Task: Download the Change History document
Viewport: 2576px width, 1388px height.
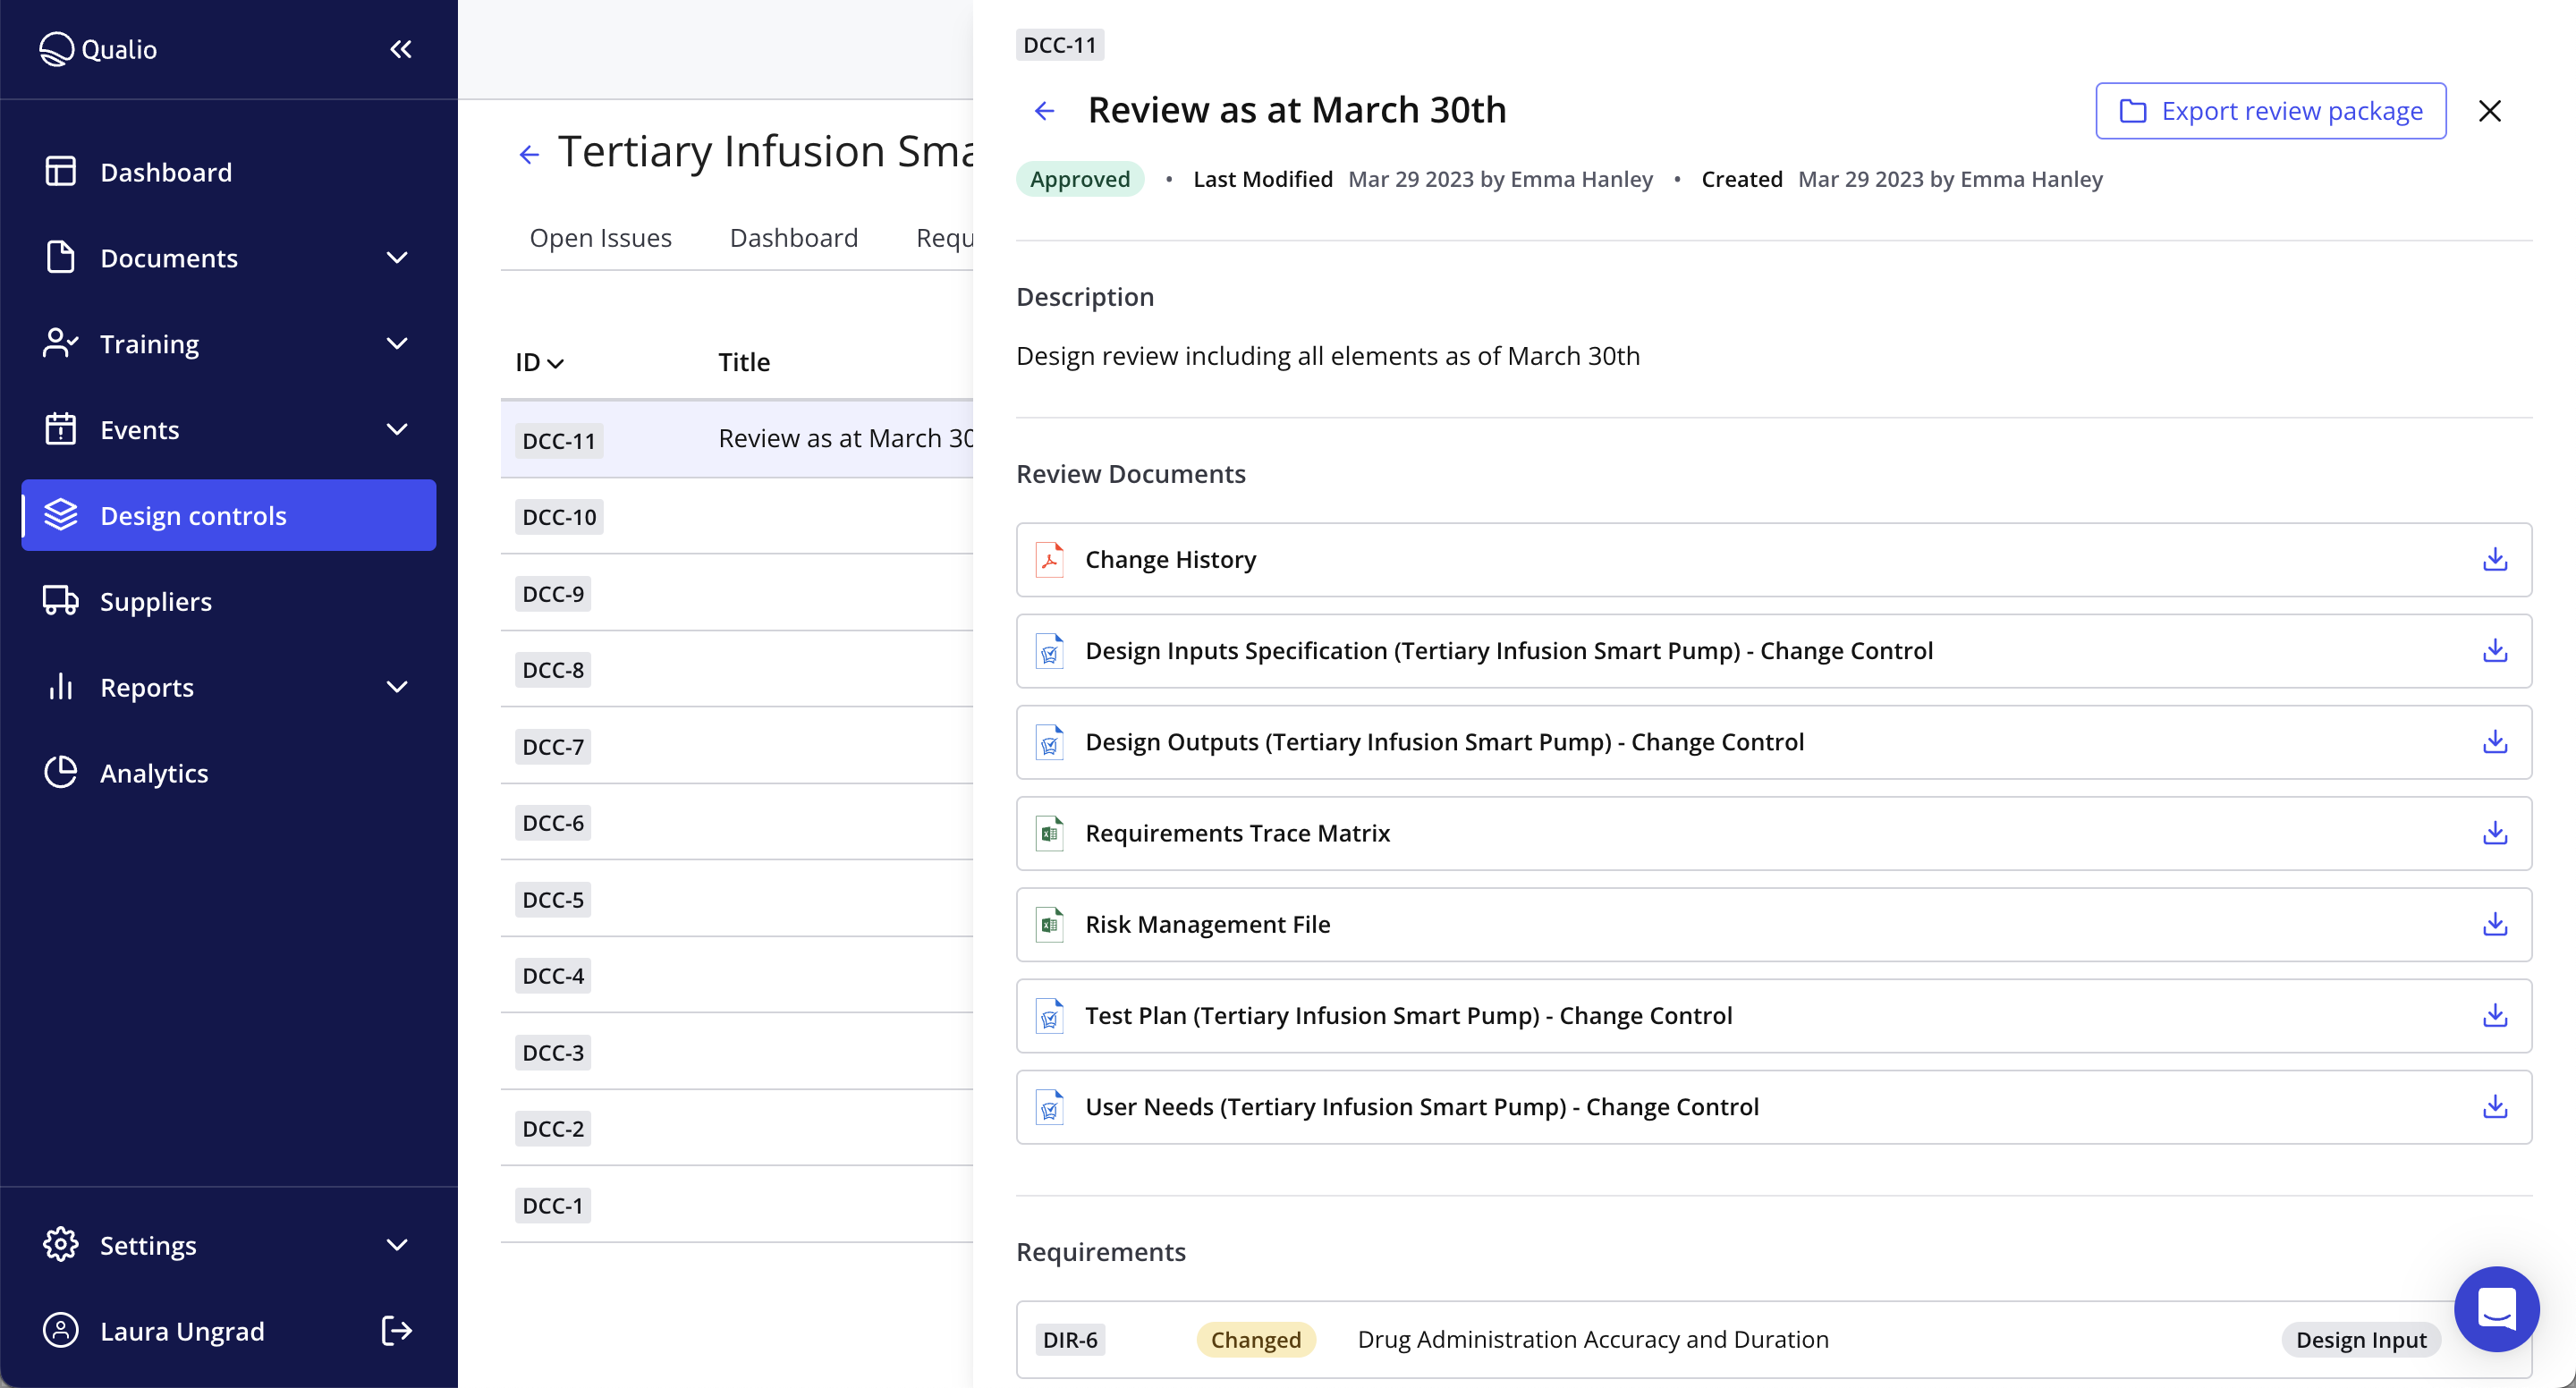Action: pos(2494,559)
